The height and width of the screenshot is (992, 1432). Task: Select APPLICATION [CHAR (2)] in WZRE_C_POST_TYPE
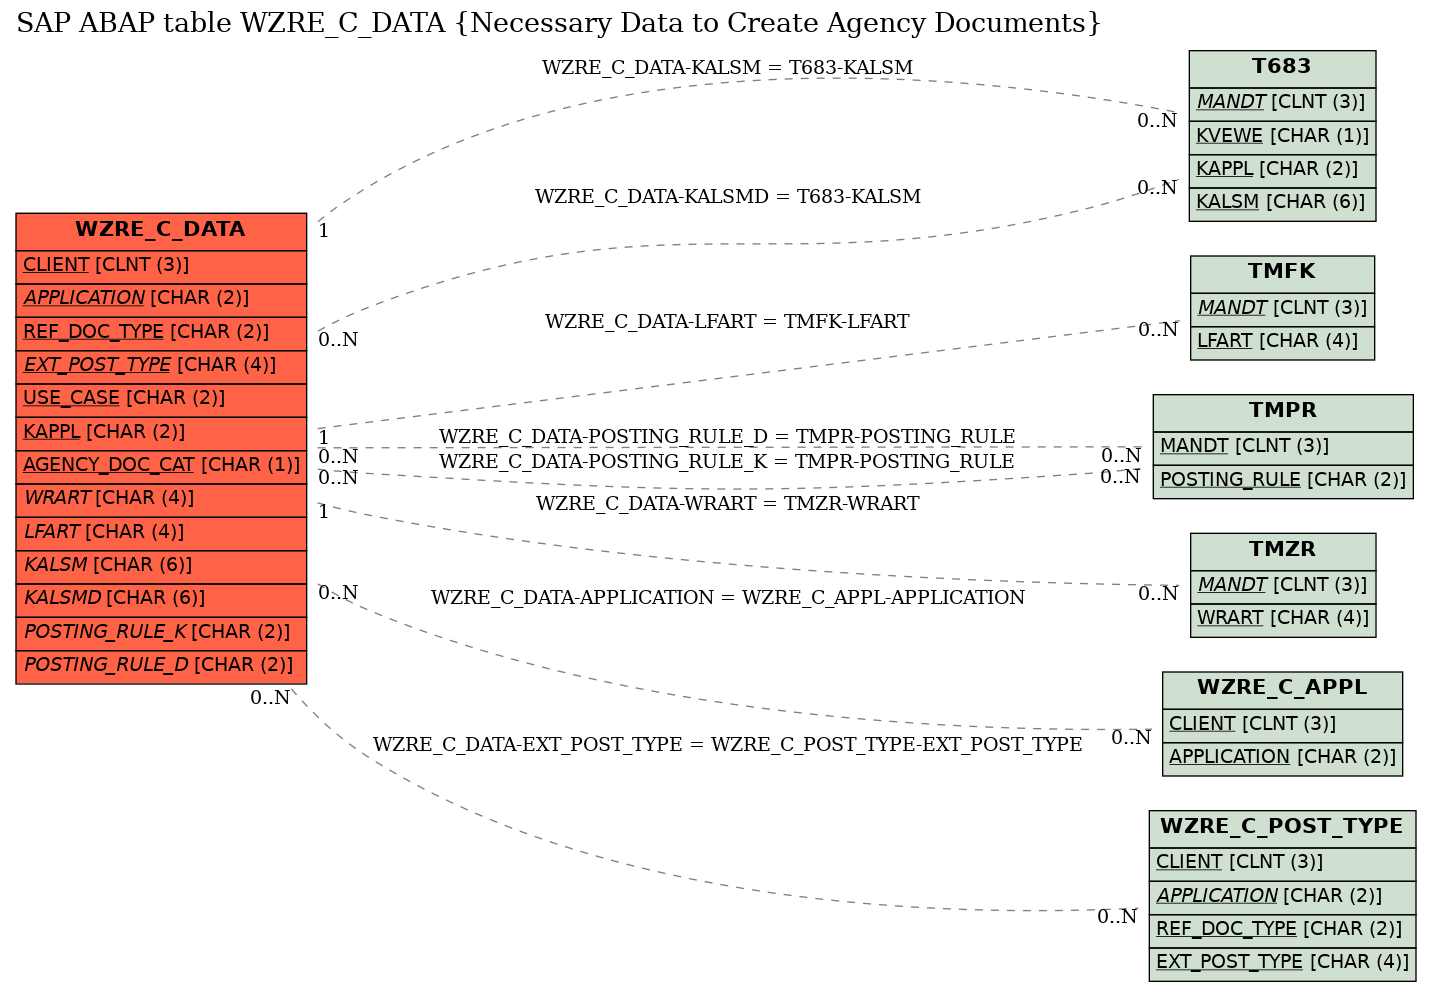(1282, 896)
